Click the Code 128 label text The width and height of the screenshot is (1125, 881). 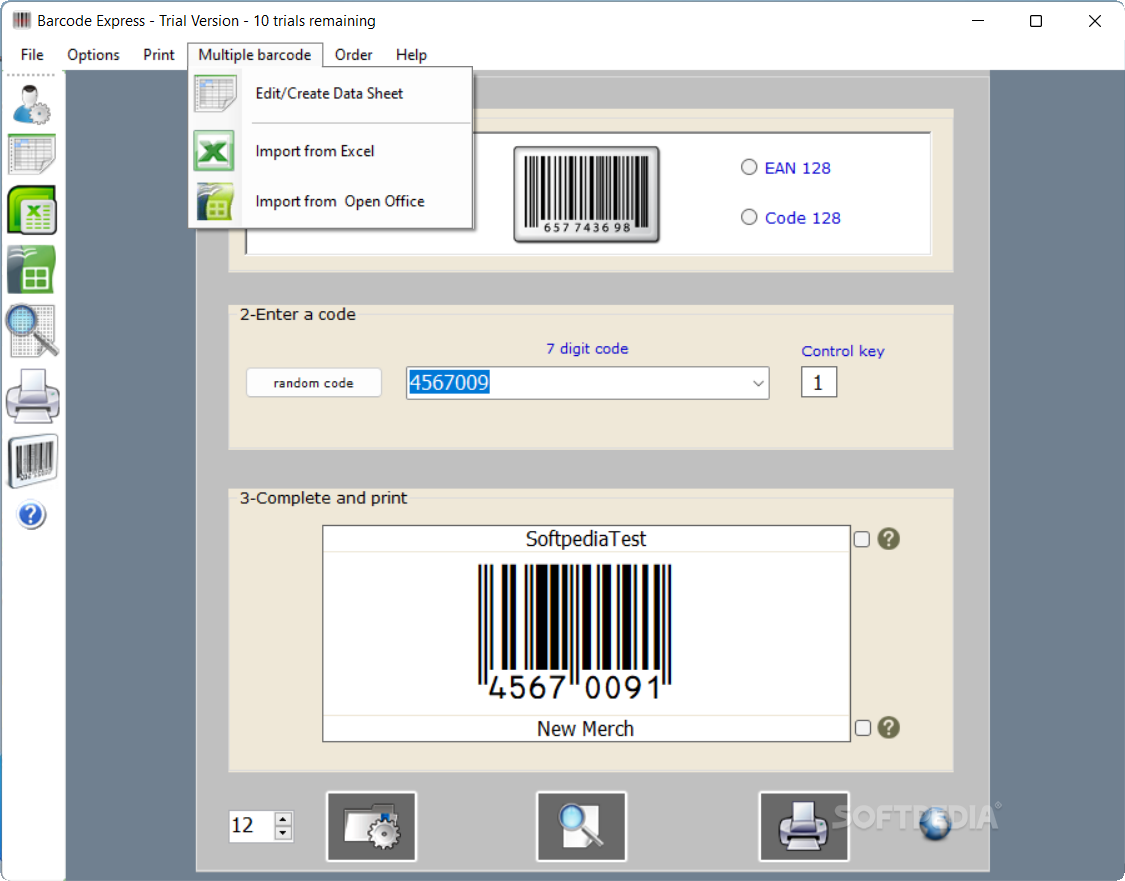click(x=802, y=217)
